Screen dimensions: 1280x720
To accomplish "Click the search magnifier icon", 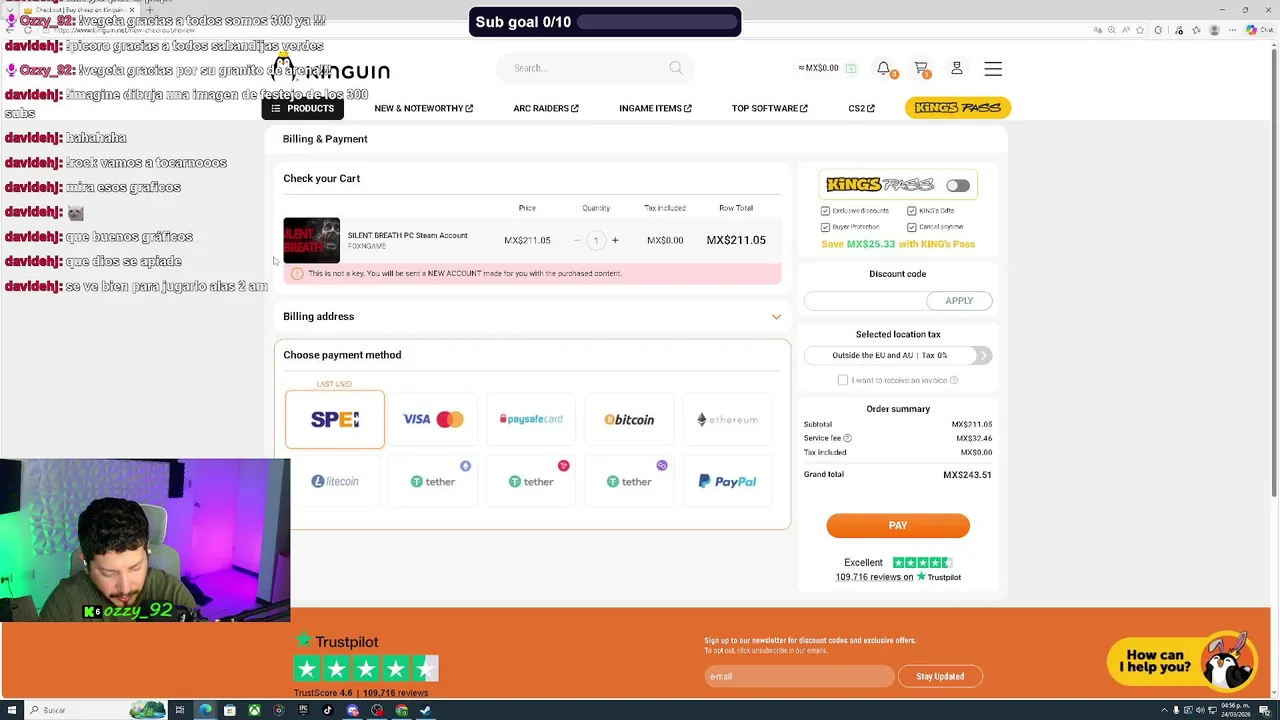I will pos(676,68).
